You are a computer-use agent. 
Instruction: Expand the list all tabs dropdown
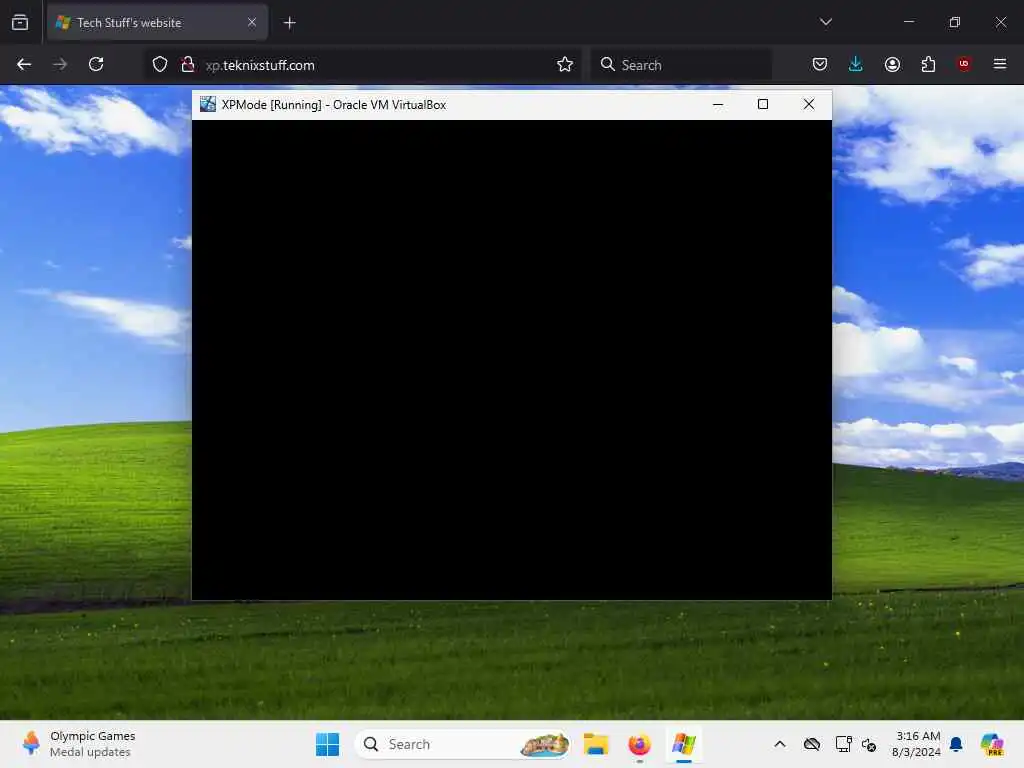pyautogui.click(x=825, y=22)
